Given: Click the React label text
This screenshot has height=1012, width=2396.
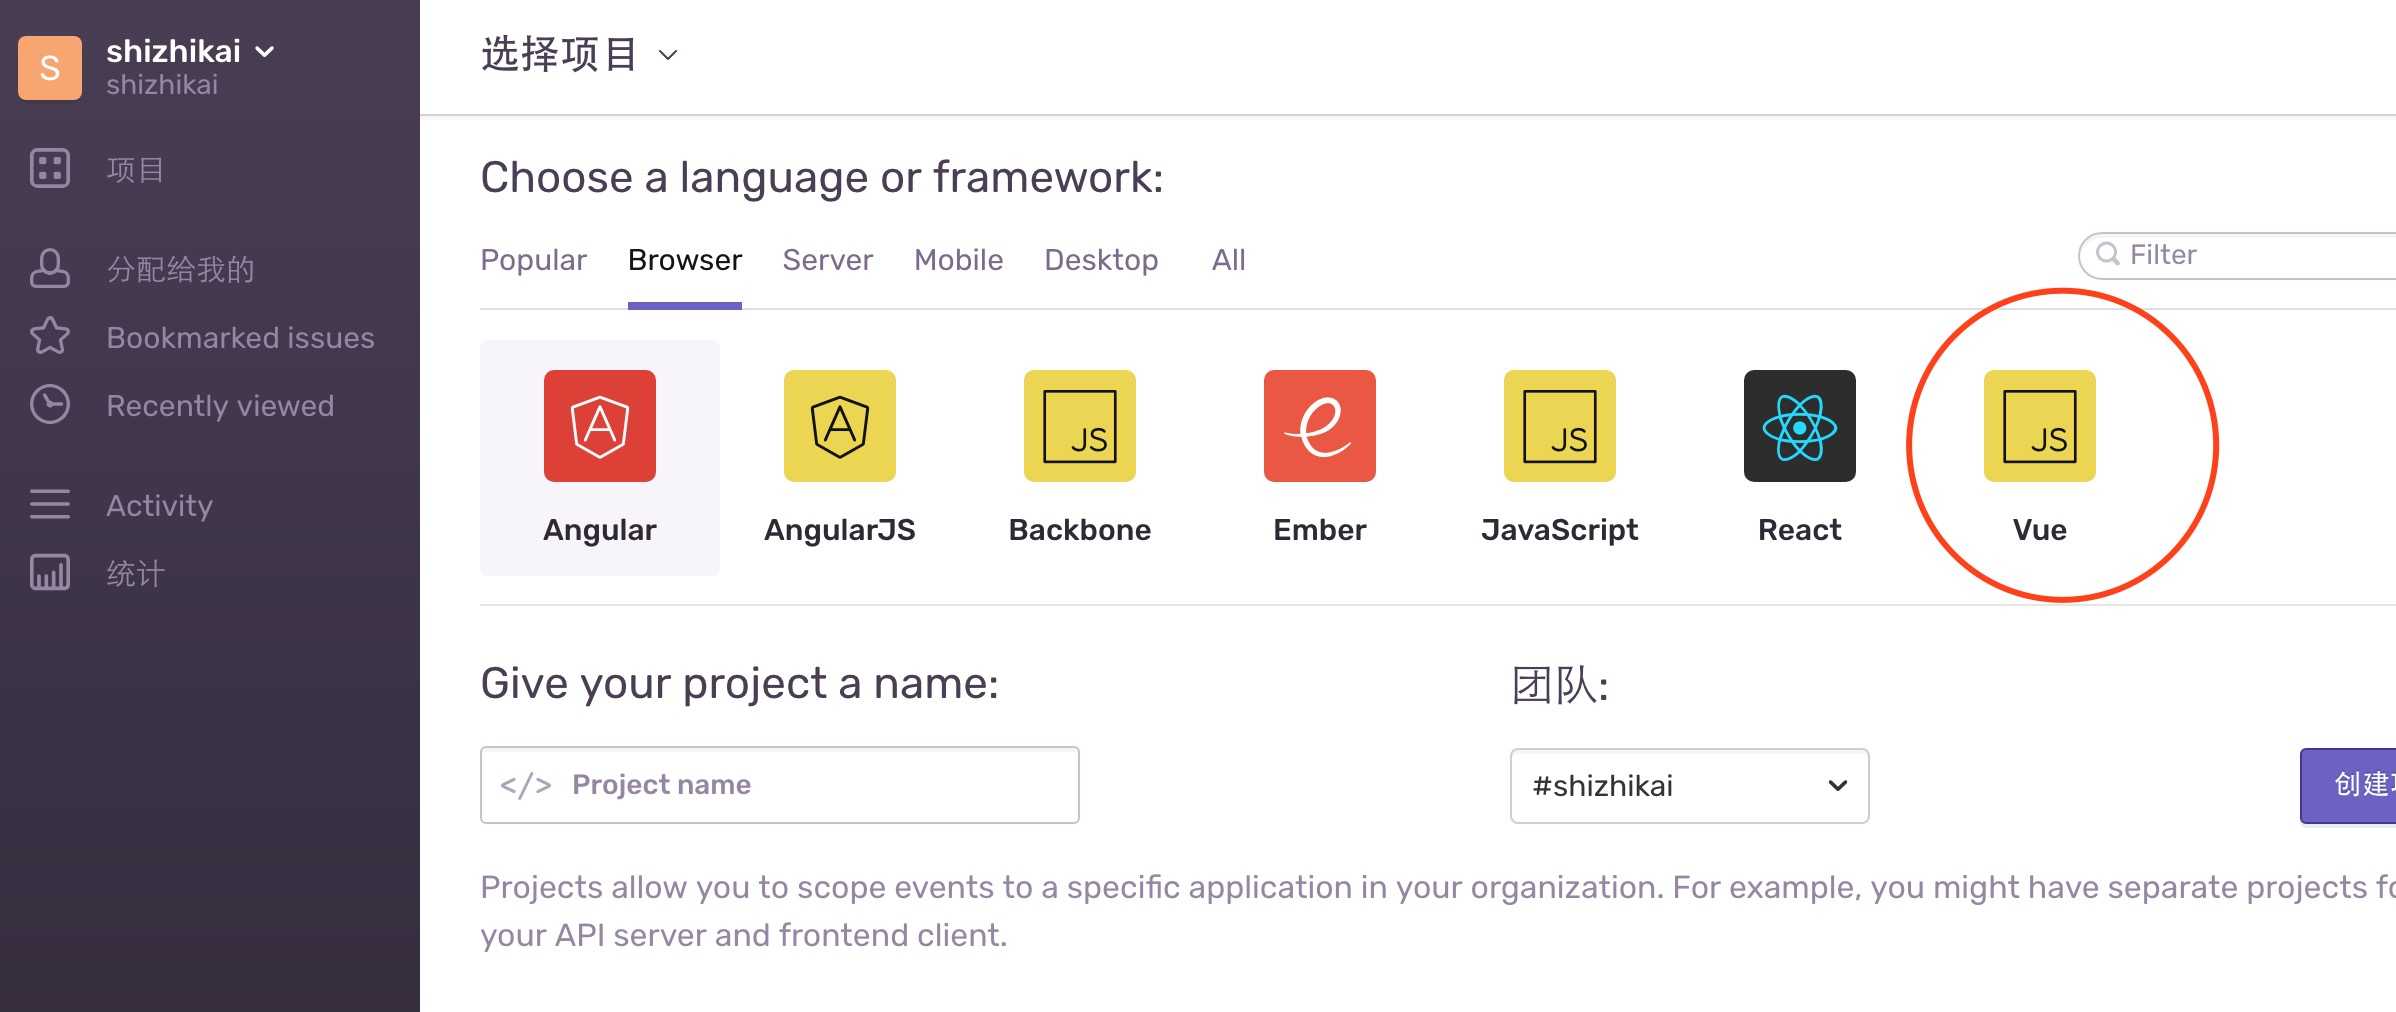Looking at the screenshot, I should [x=1800, y=530].
